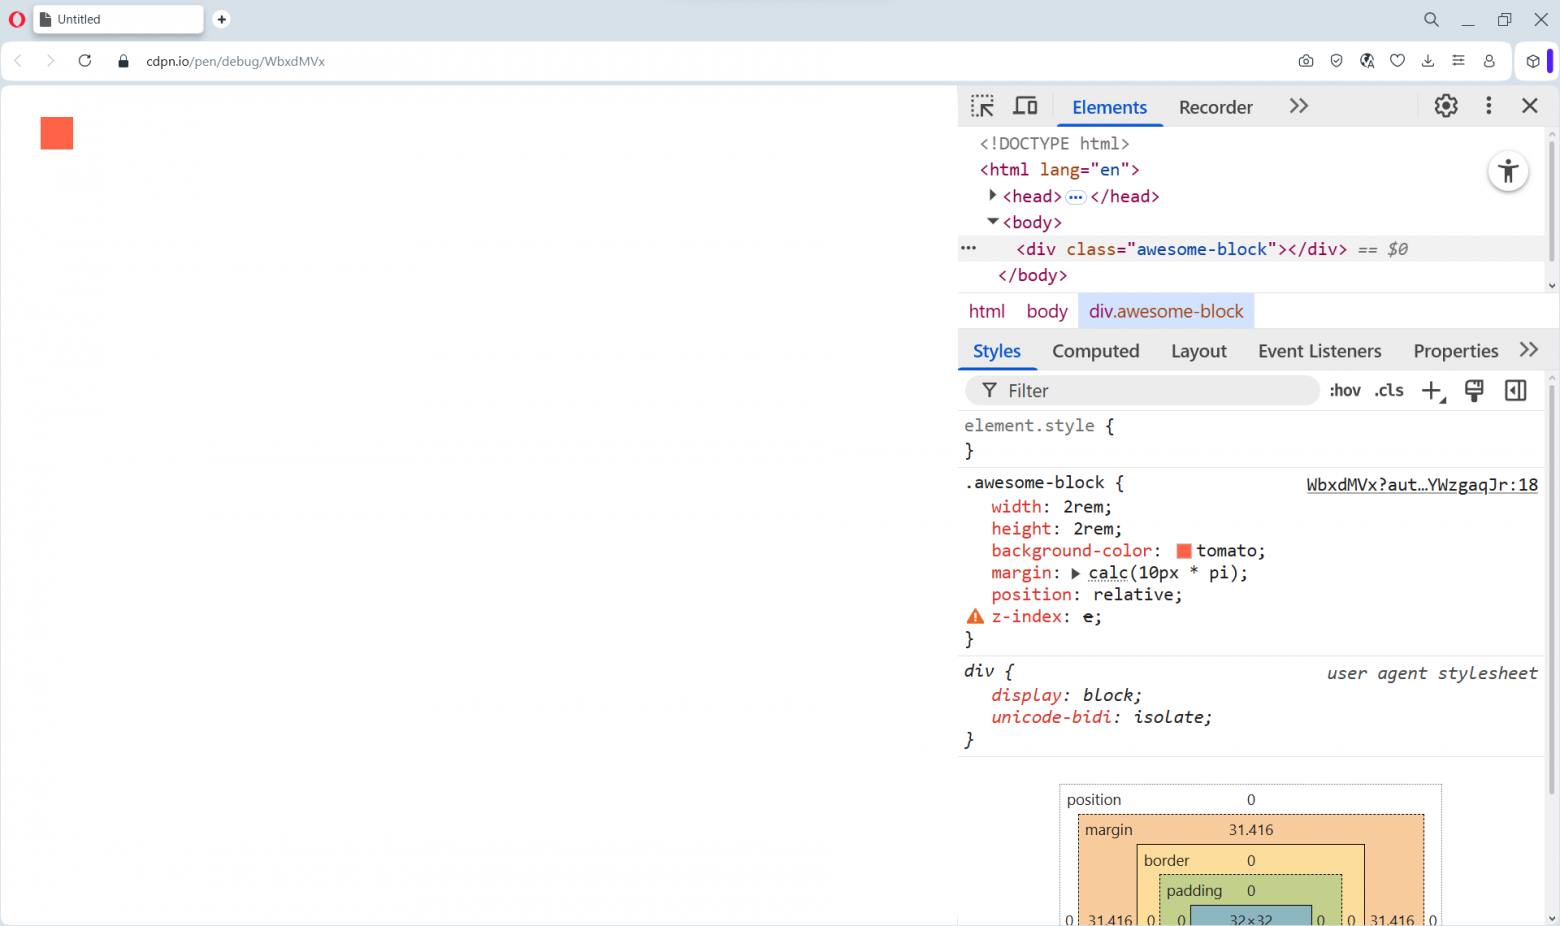Click the accessibility floating button
Screen dimensions: 1560x926
[1508, 171]
